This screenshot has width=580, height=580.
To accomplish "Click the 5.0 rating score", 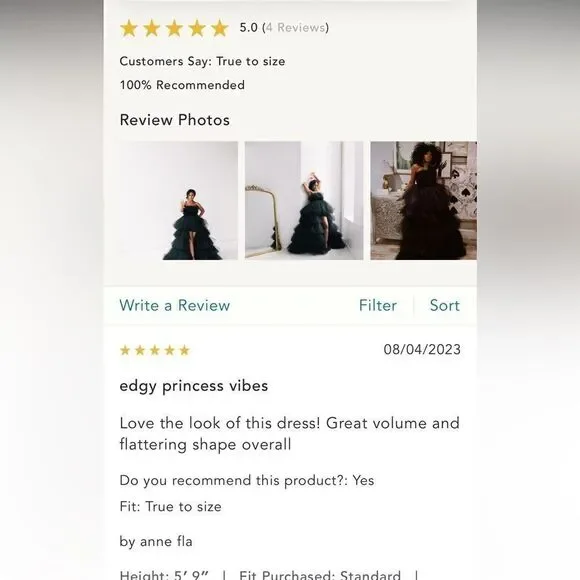I will [249, 27].
